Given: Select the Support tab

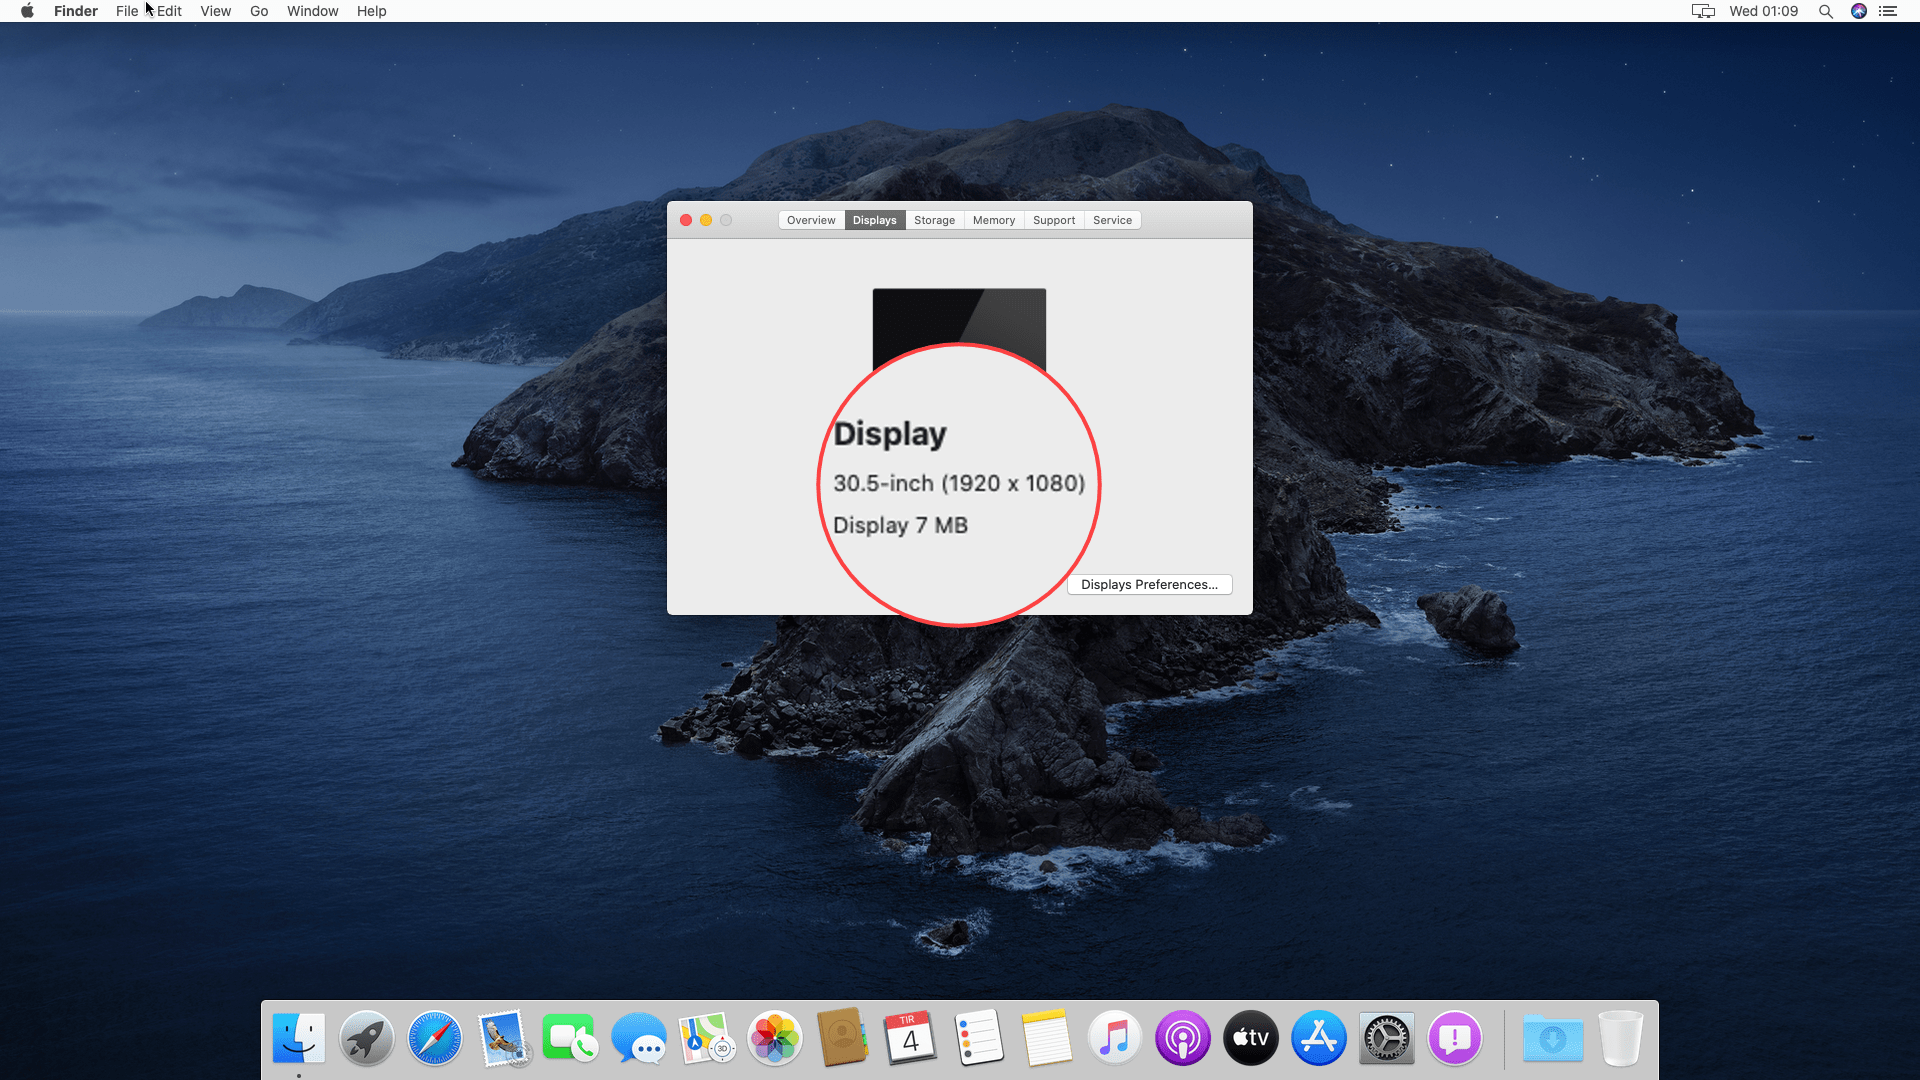Looking at the screenshot, I should (x=1054, y=220).
